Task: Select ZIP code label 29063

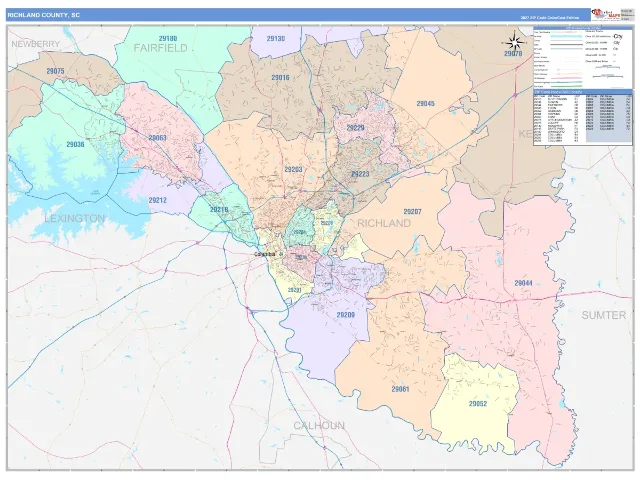Action: [158, 138]
